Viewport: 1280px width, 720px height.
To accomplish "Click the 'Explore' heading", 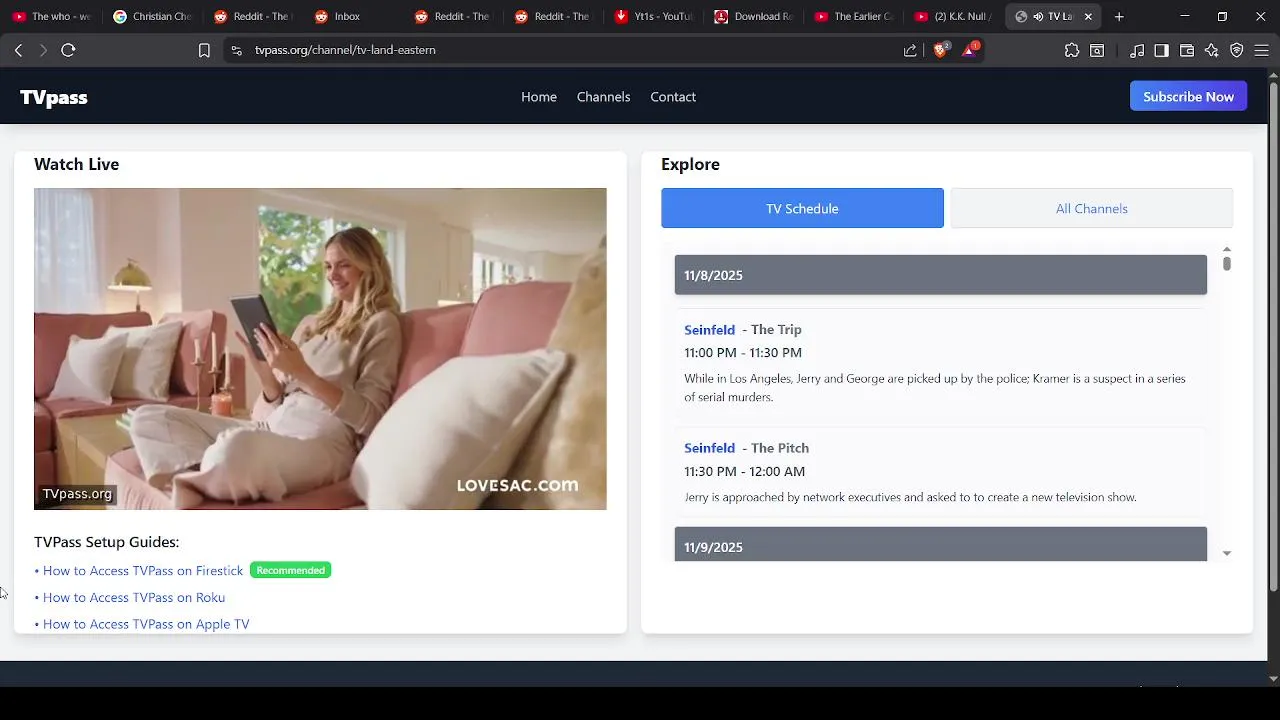I will point(690,164).
